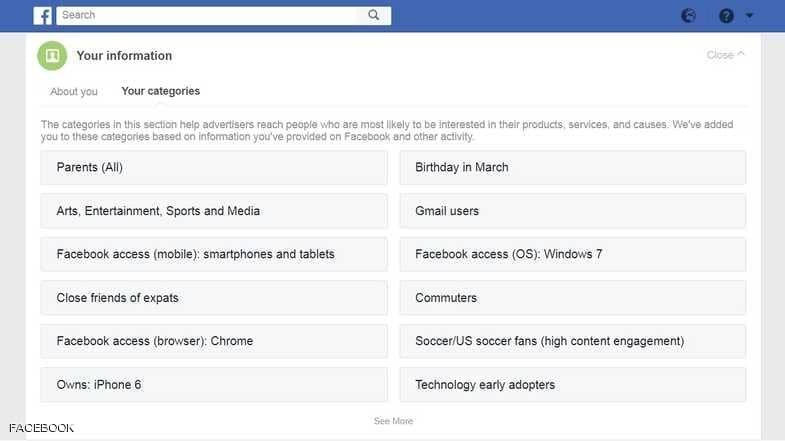Expand the list with See More
The image size is (785, 441).
click(393, 421)
